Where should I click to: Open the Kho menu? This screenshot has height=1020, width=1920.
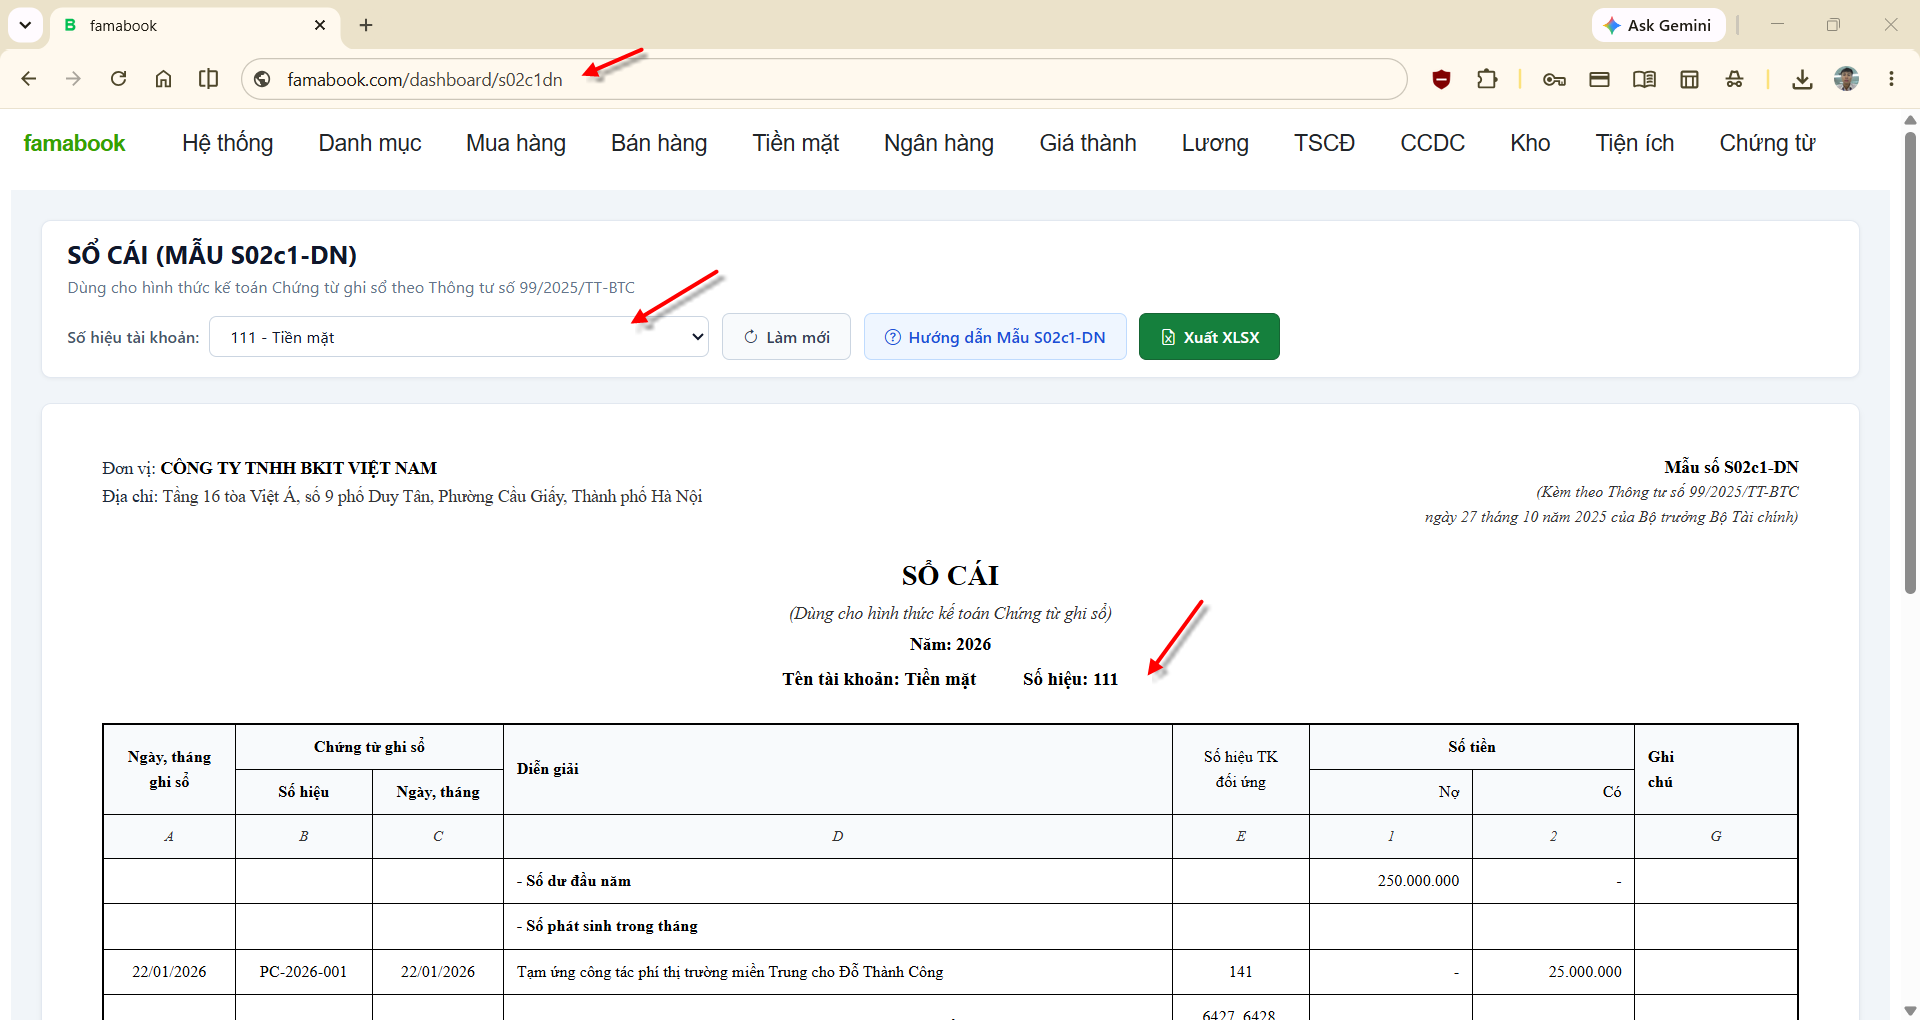click(1530, 143)
